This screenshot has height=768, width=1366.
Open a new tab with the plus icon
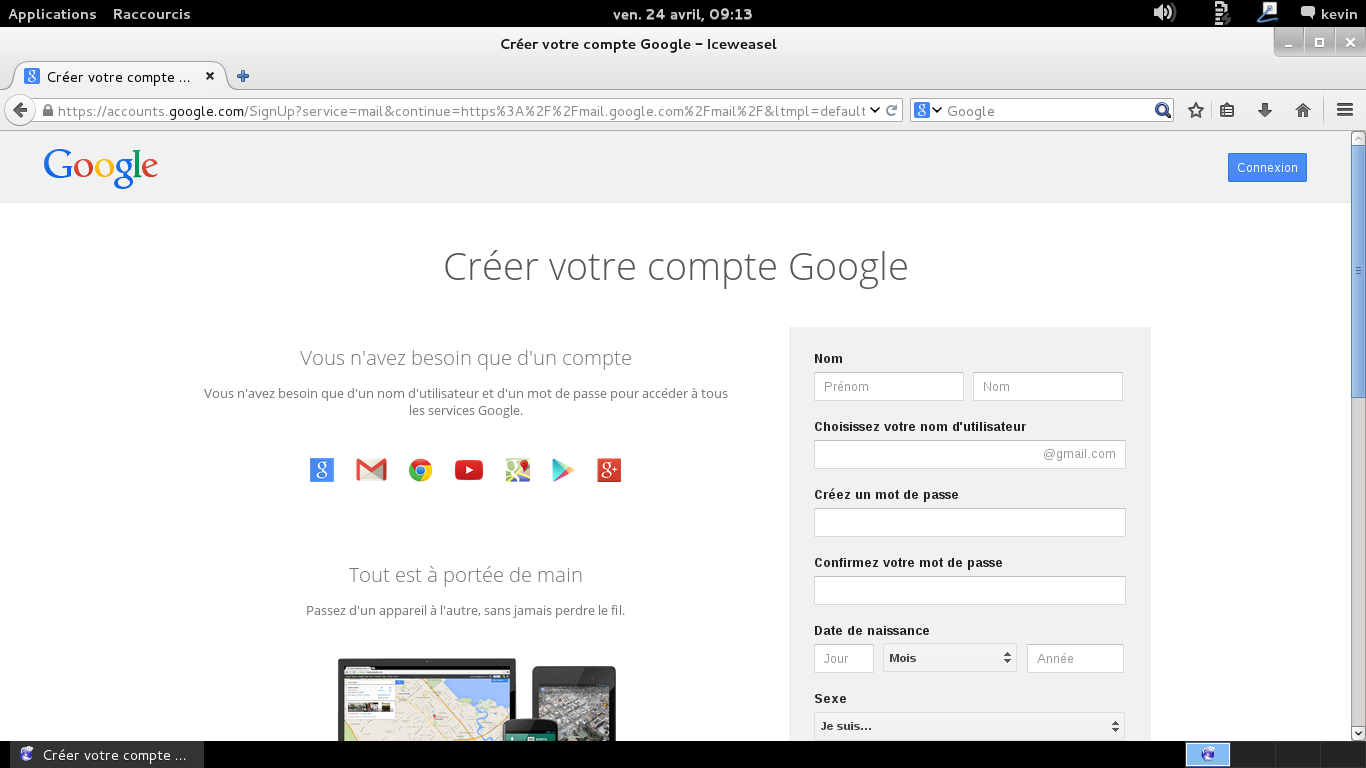click(243, 76)
